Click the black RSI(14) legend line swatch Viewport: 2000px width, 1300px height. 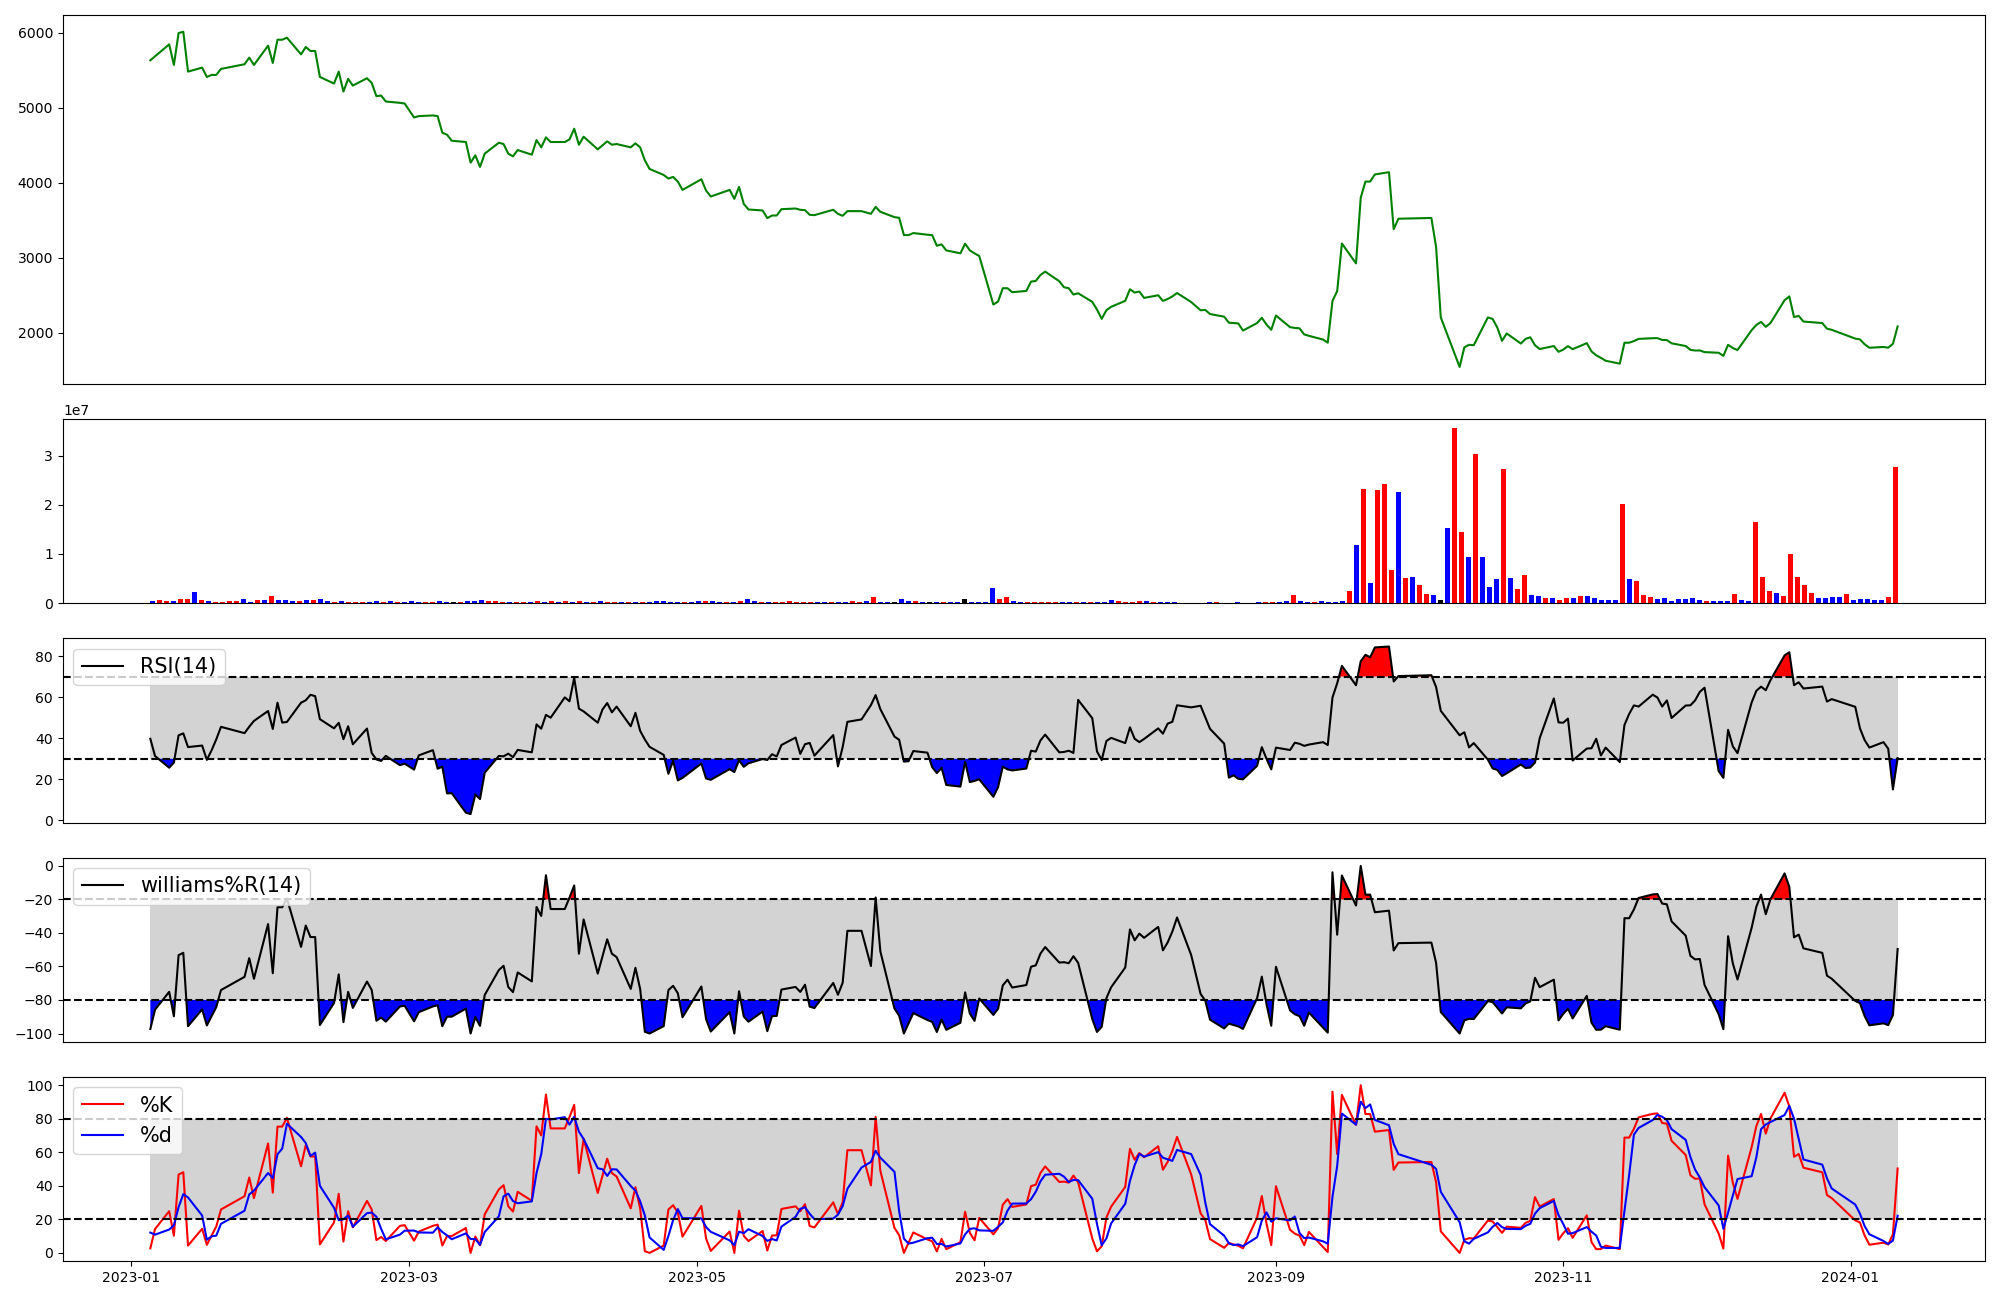(103, 666)
